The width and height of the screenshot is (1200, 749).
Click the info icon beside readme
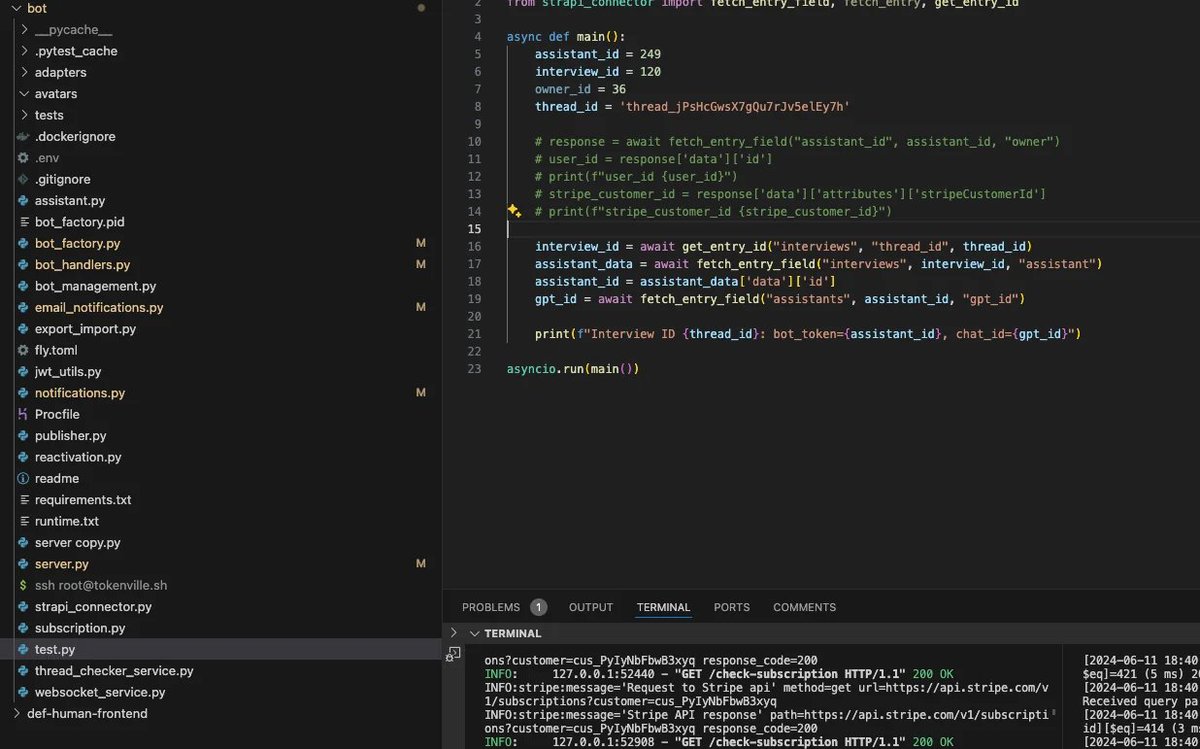click(24, 478)
